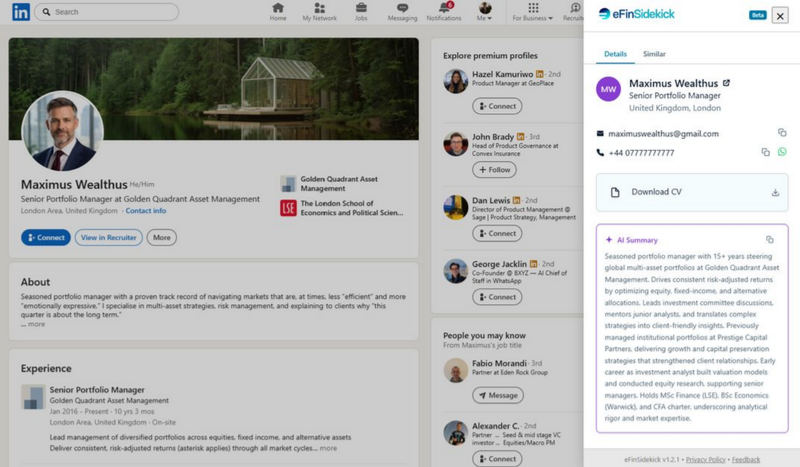Close the eFinSidekick panel
The image size is (800, 467).
point(780,16)
